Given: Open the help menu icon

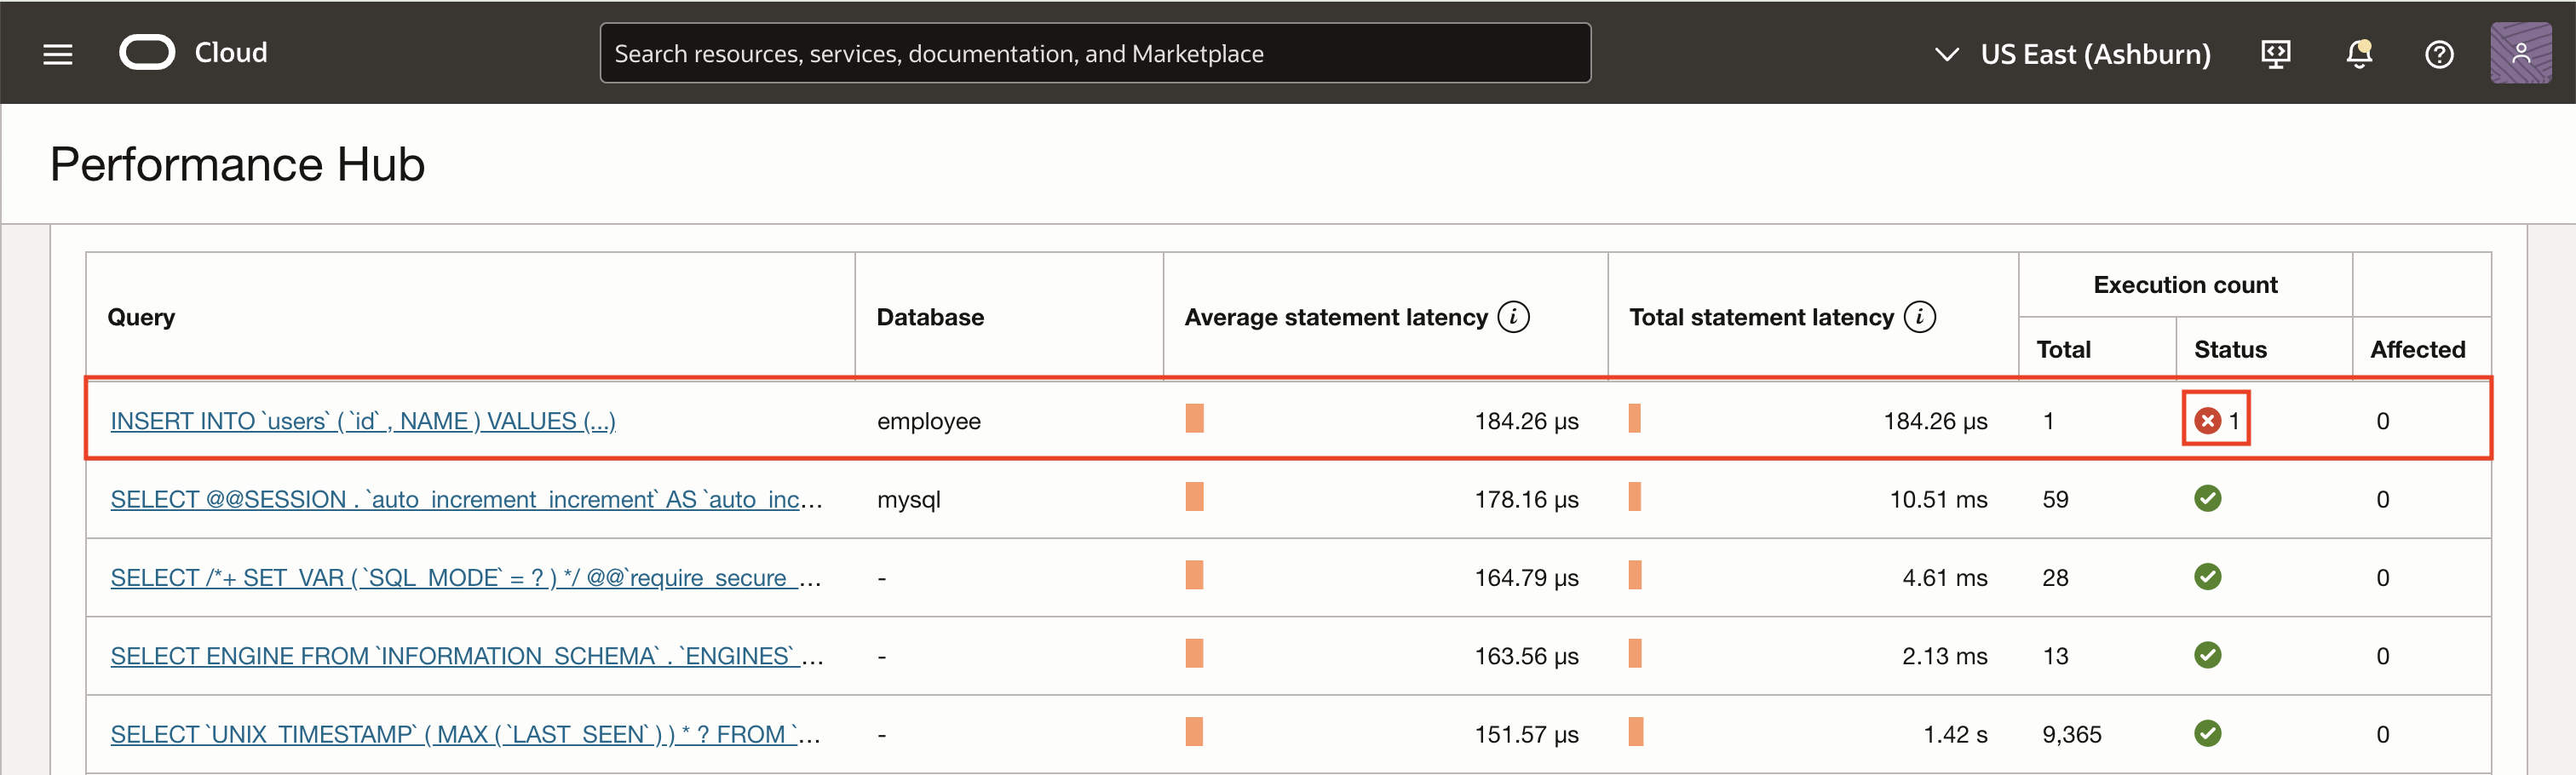Looking at the screenshot, I should pyautogui.click(x=2438, y=54).
